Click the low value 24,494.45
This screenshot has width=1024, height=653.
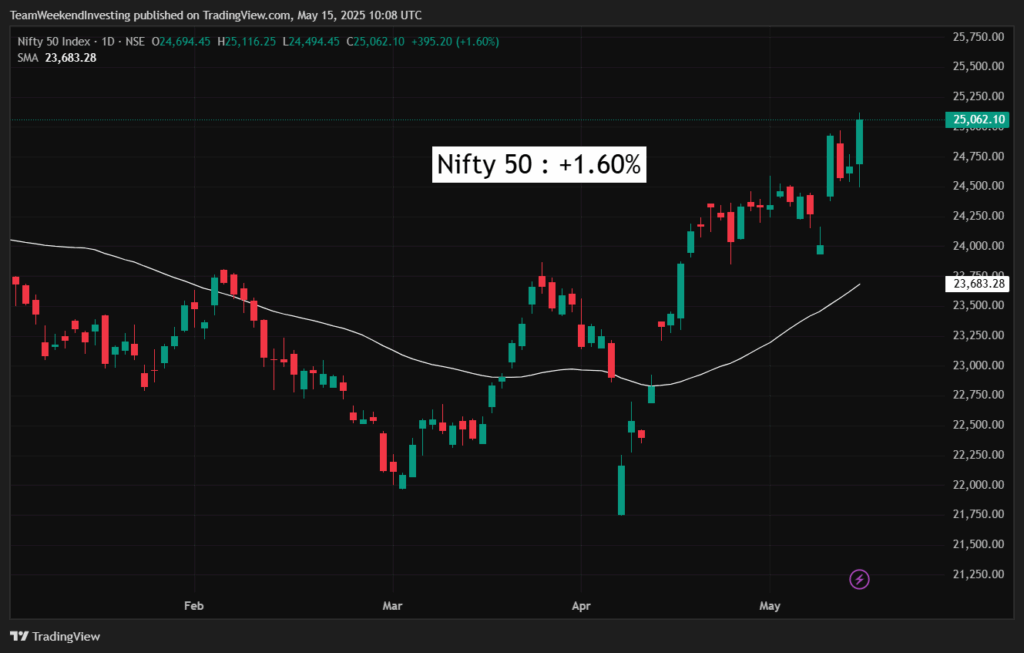point(314,41)
